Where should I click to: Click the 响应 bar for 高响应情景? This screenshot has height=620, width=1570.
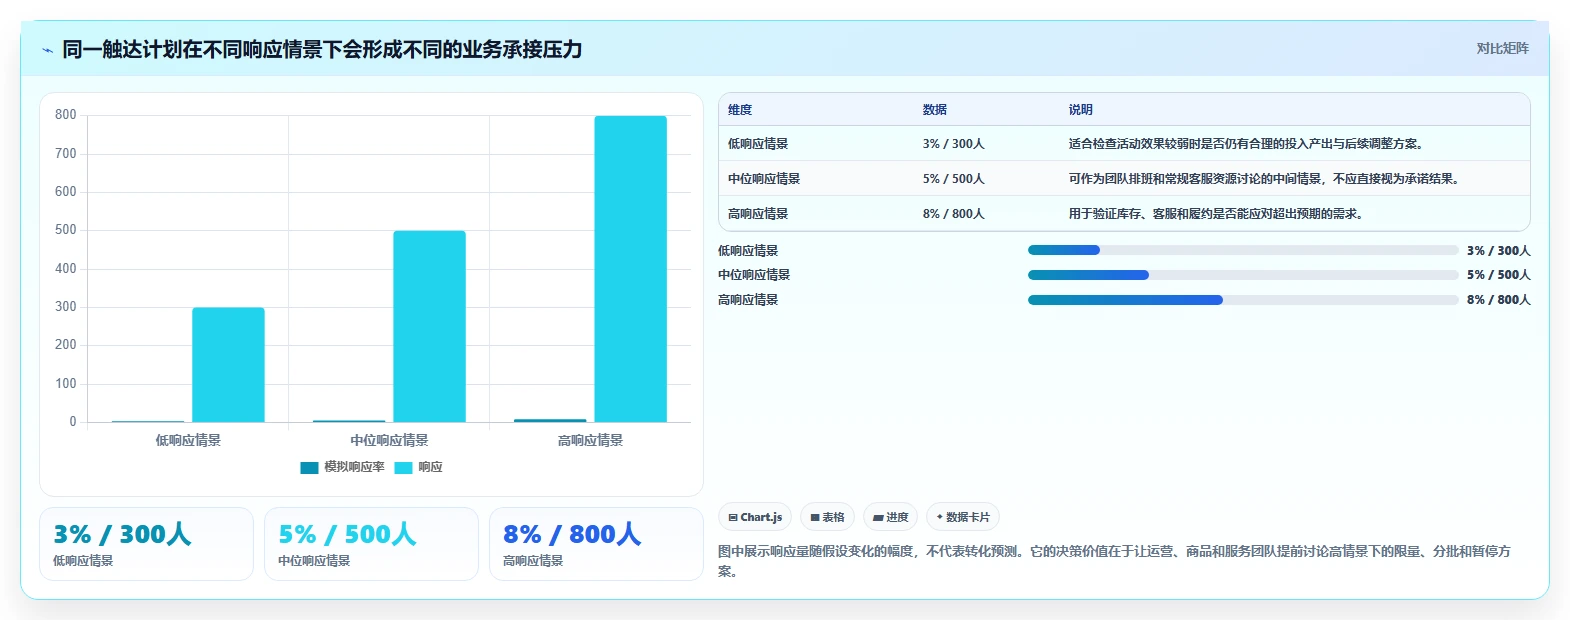click(x=630, y=269)
